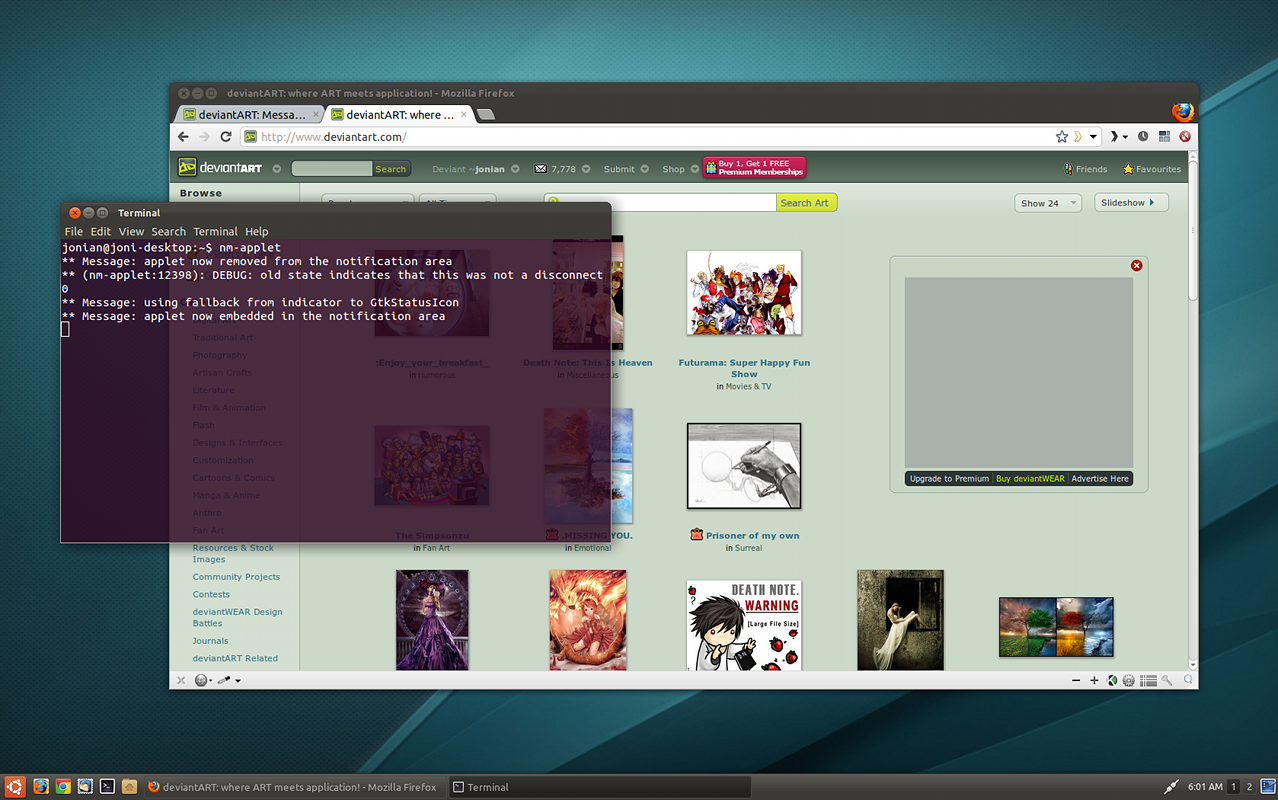Viewport: 1278px width, 800px height.
Task: Click the Search Art button
Action: (x=806, y=203)
